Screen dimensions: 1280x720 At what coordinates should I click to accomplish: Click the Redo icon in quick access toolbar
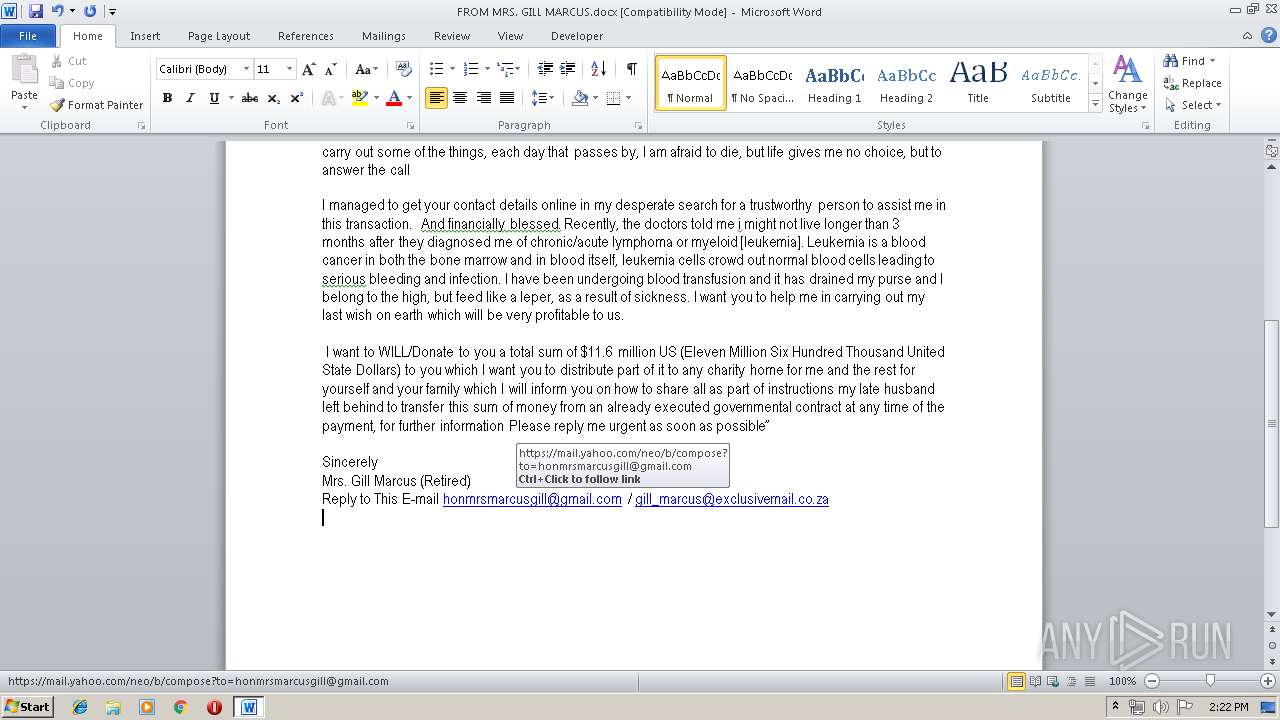click(90, 11)
